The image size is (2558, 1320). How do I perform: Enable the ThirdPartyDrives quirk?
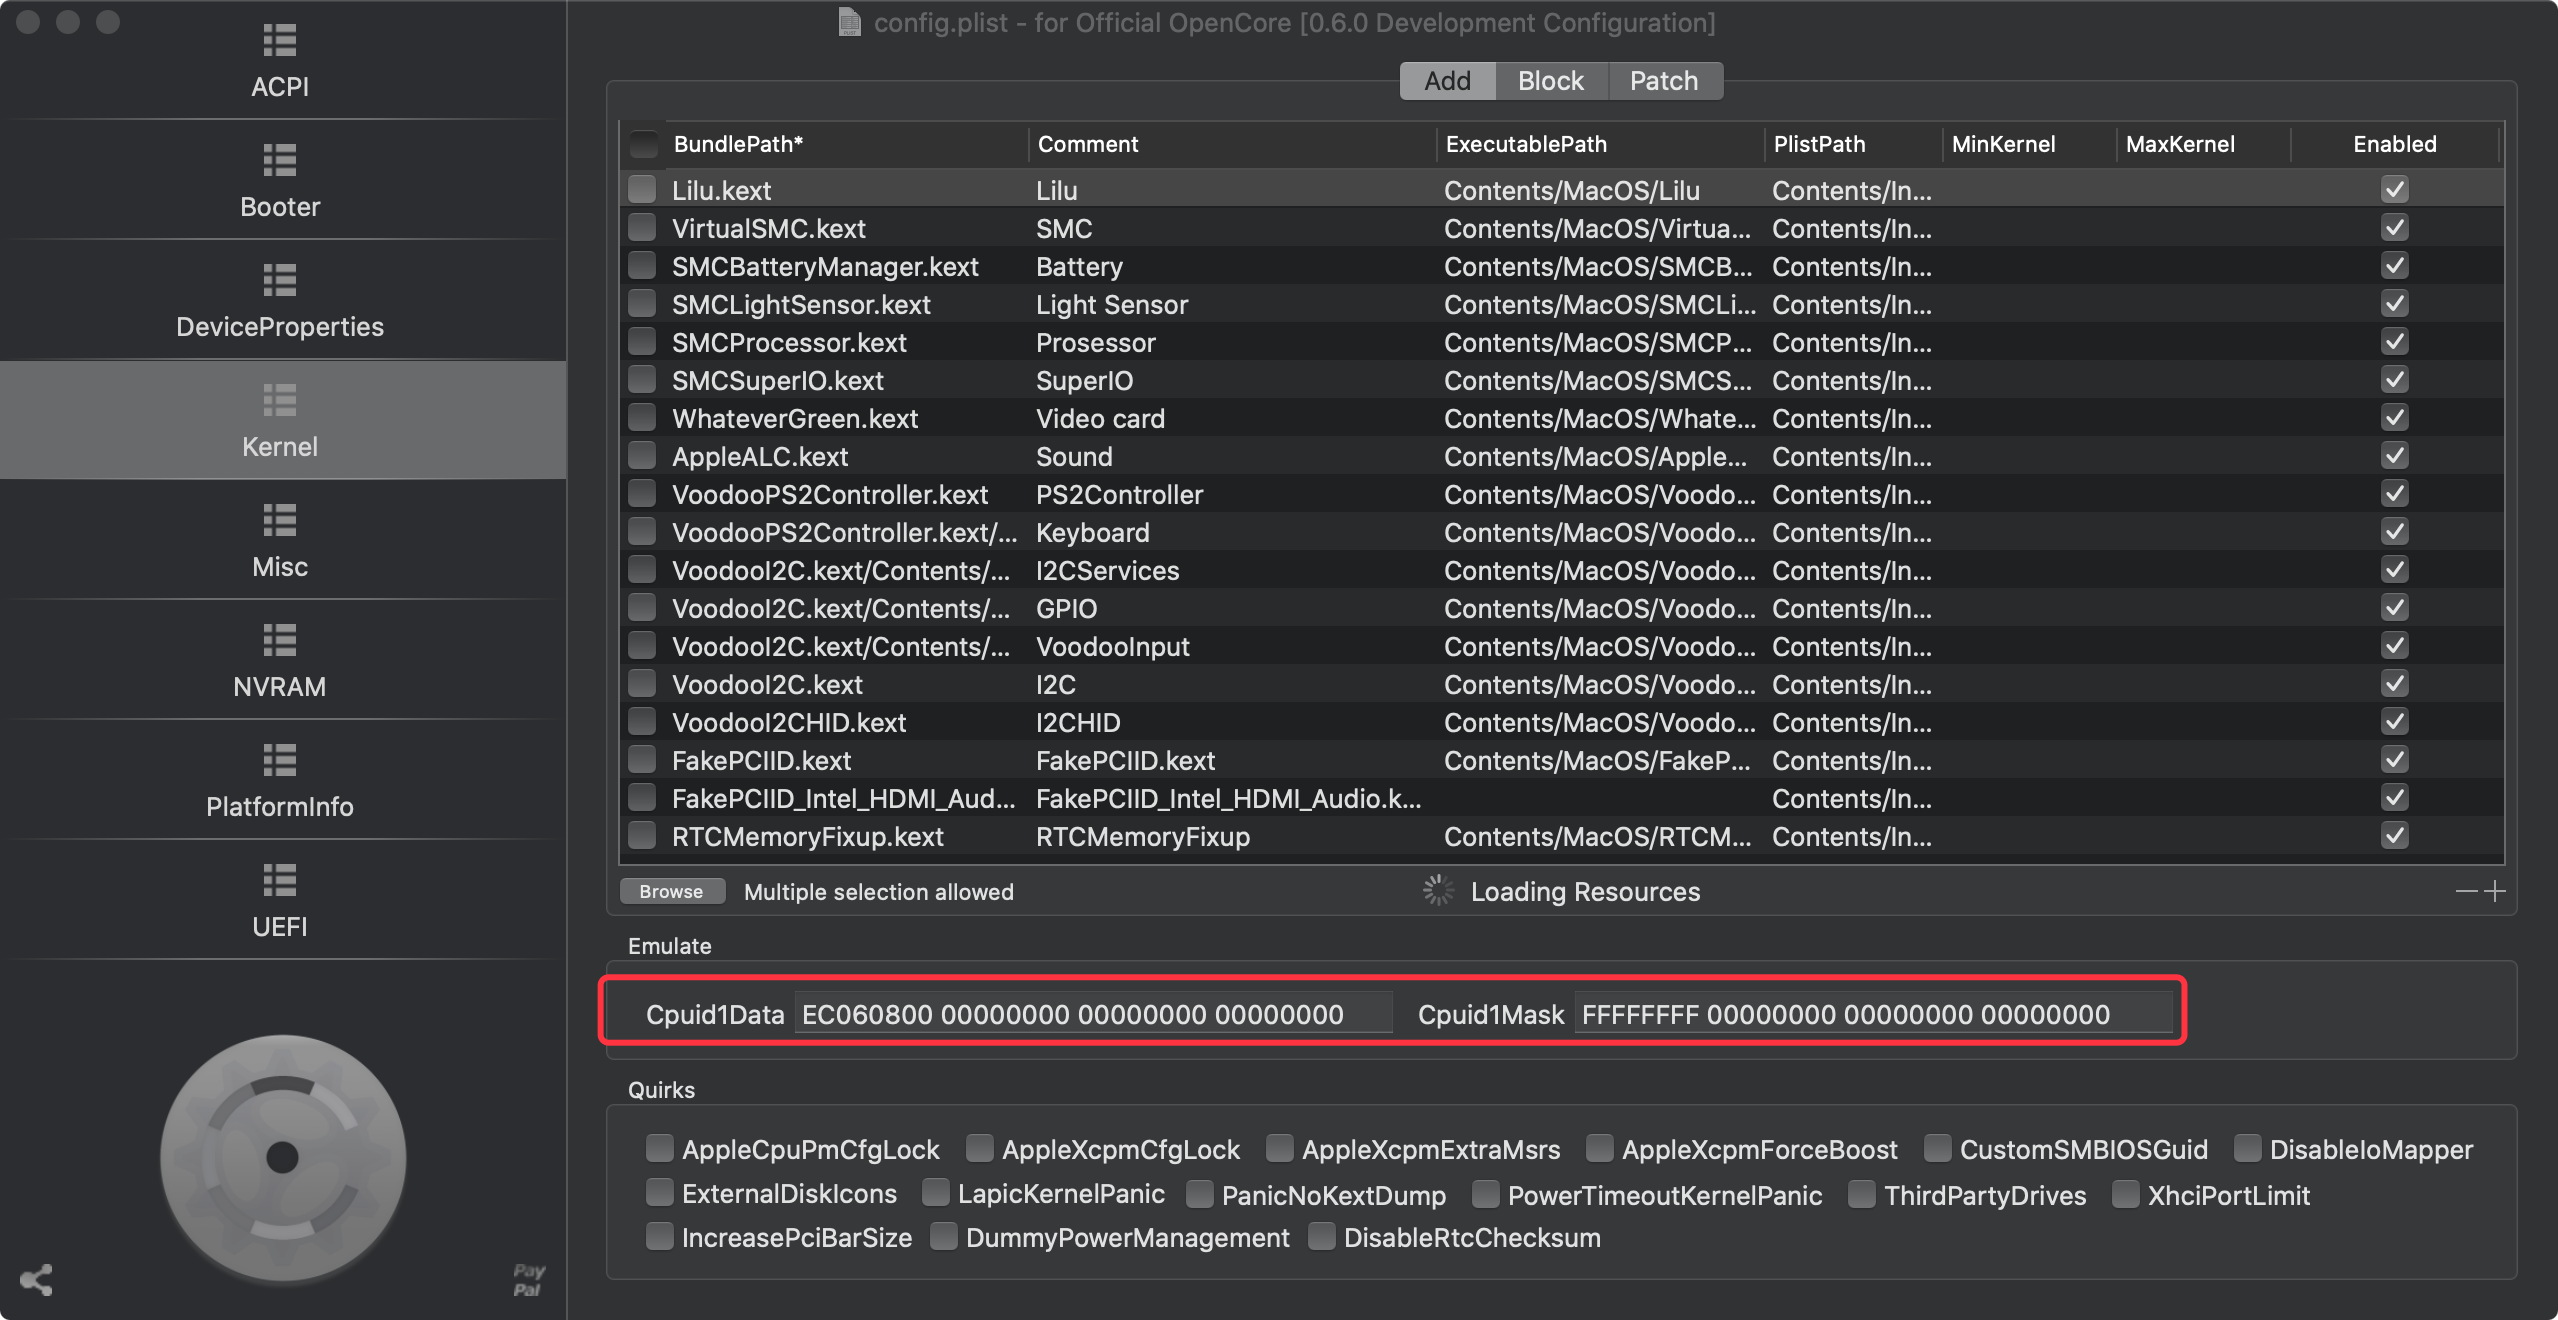click(1861, 1193)
